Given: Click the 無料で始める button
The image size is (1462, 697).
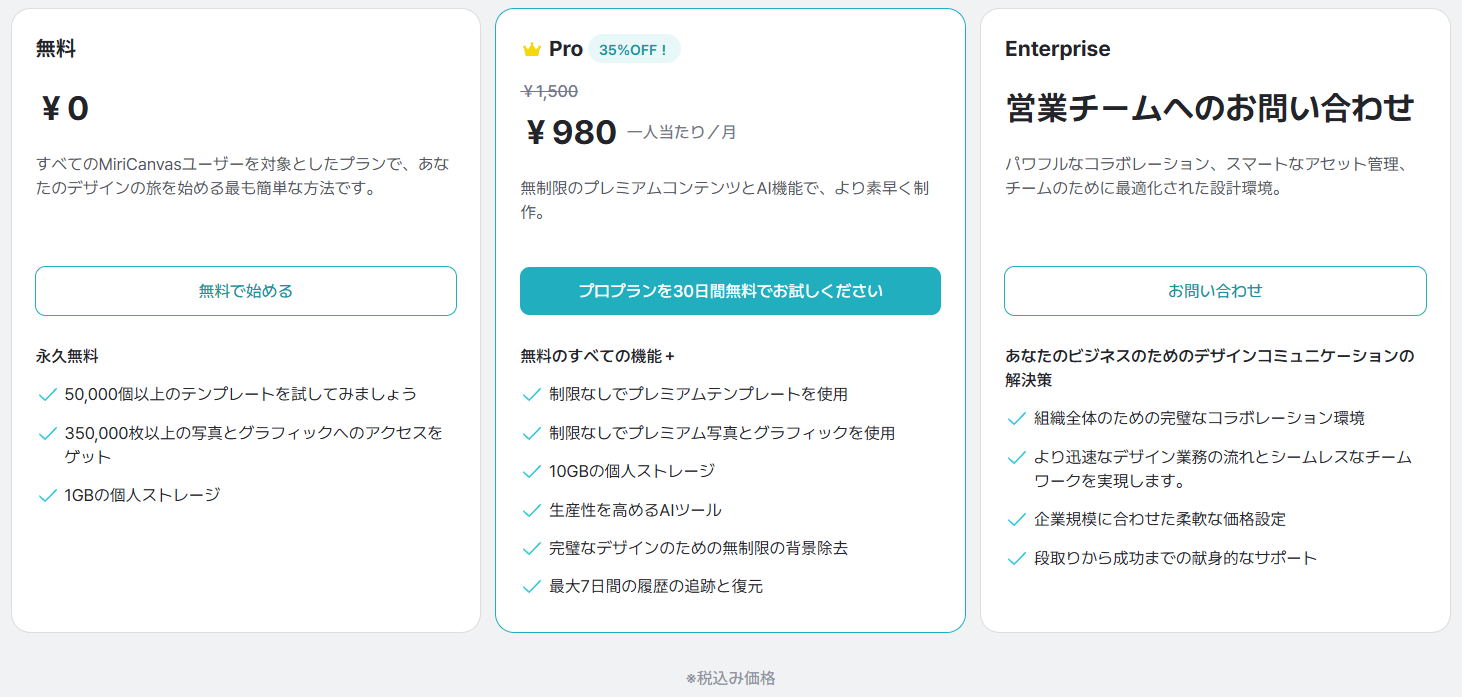Looking at the screenshot, I should (246, 291).
